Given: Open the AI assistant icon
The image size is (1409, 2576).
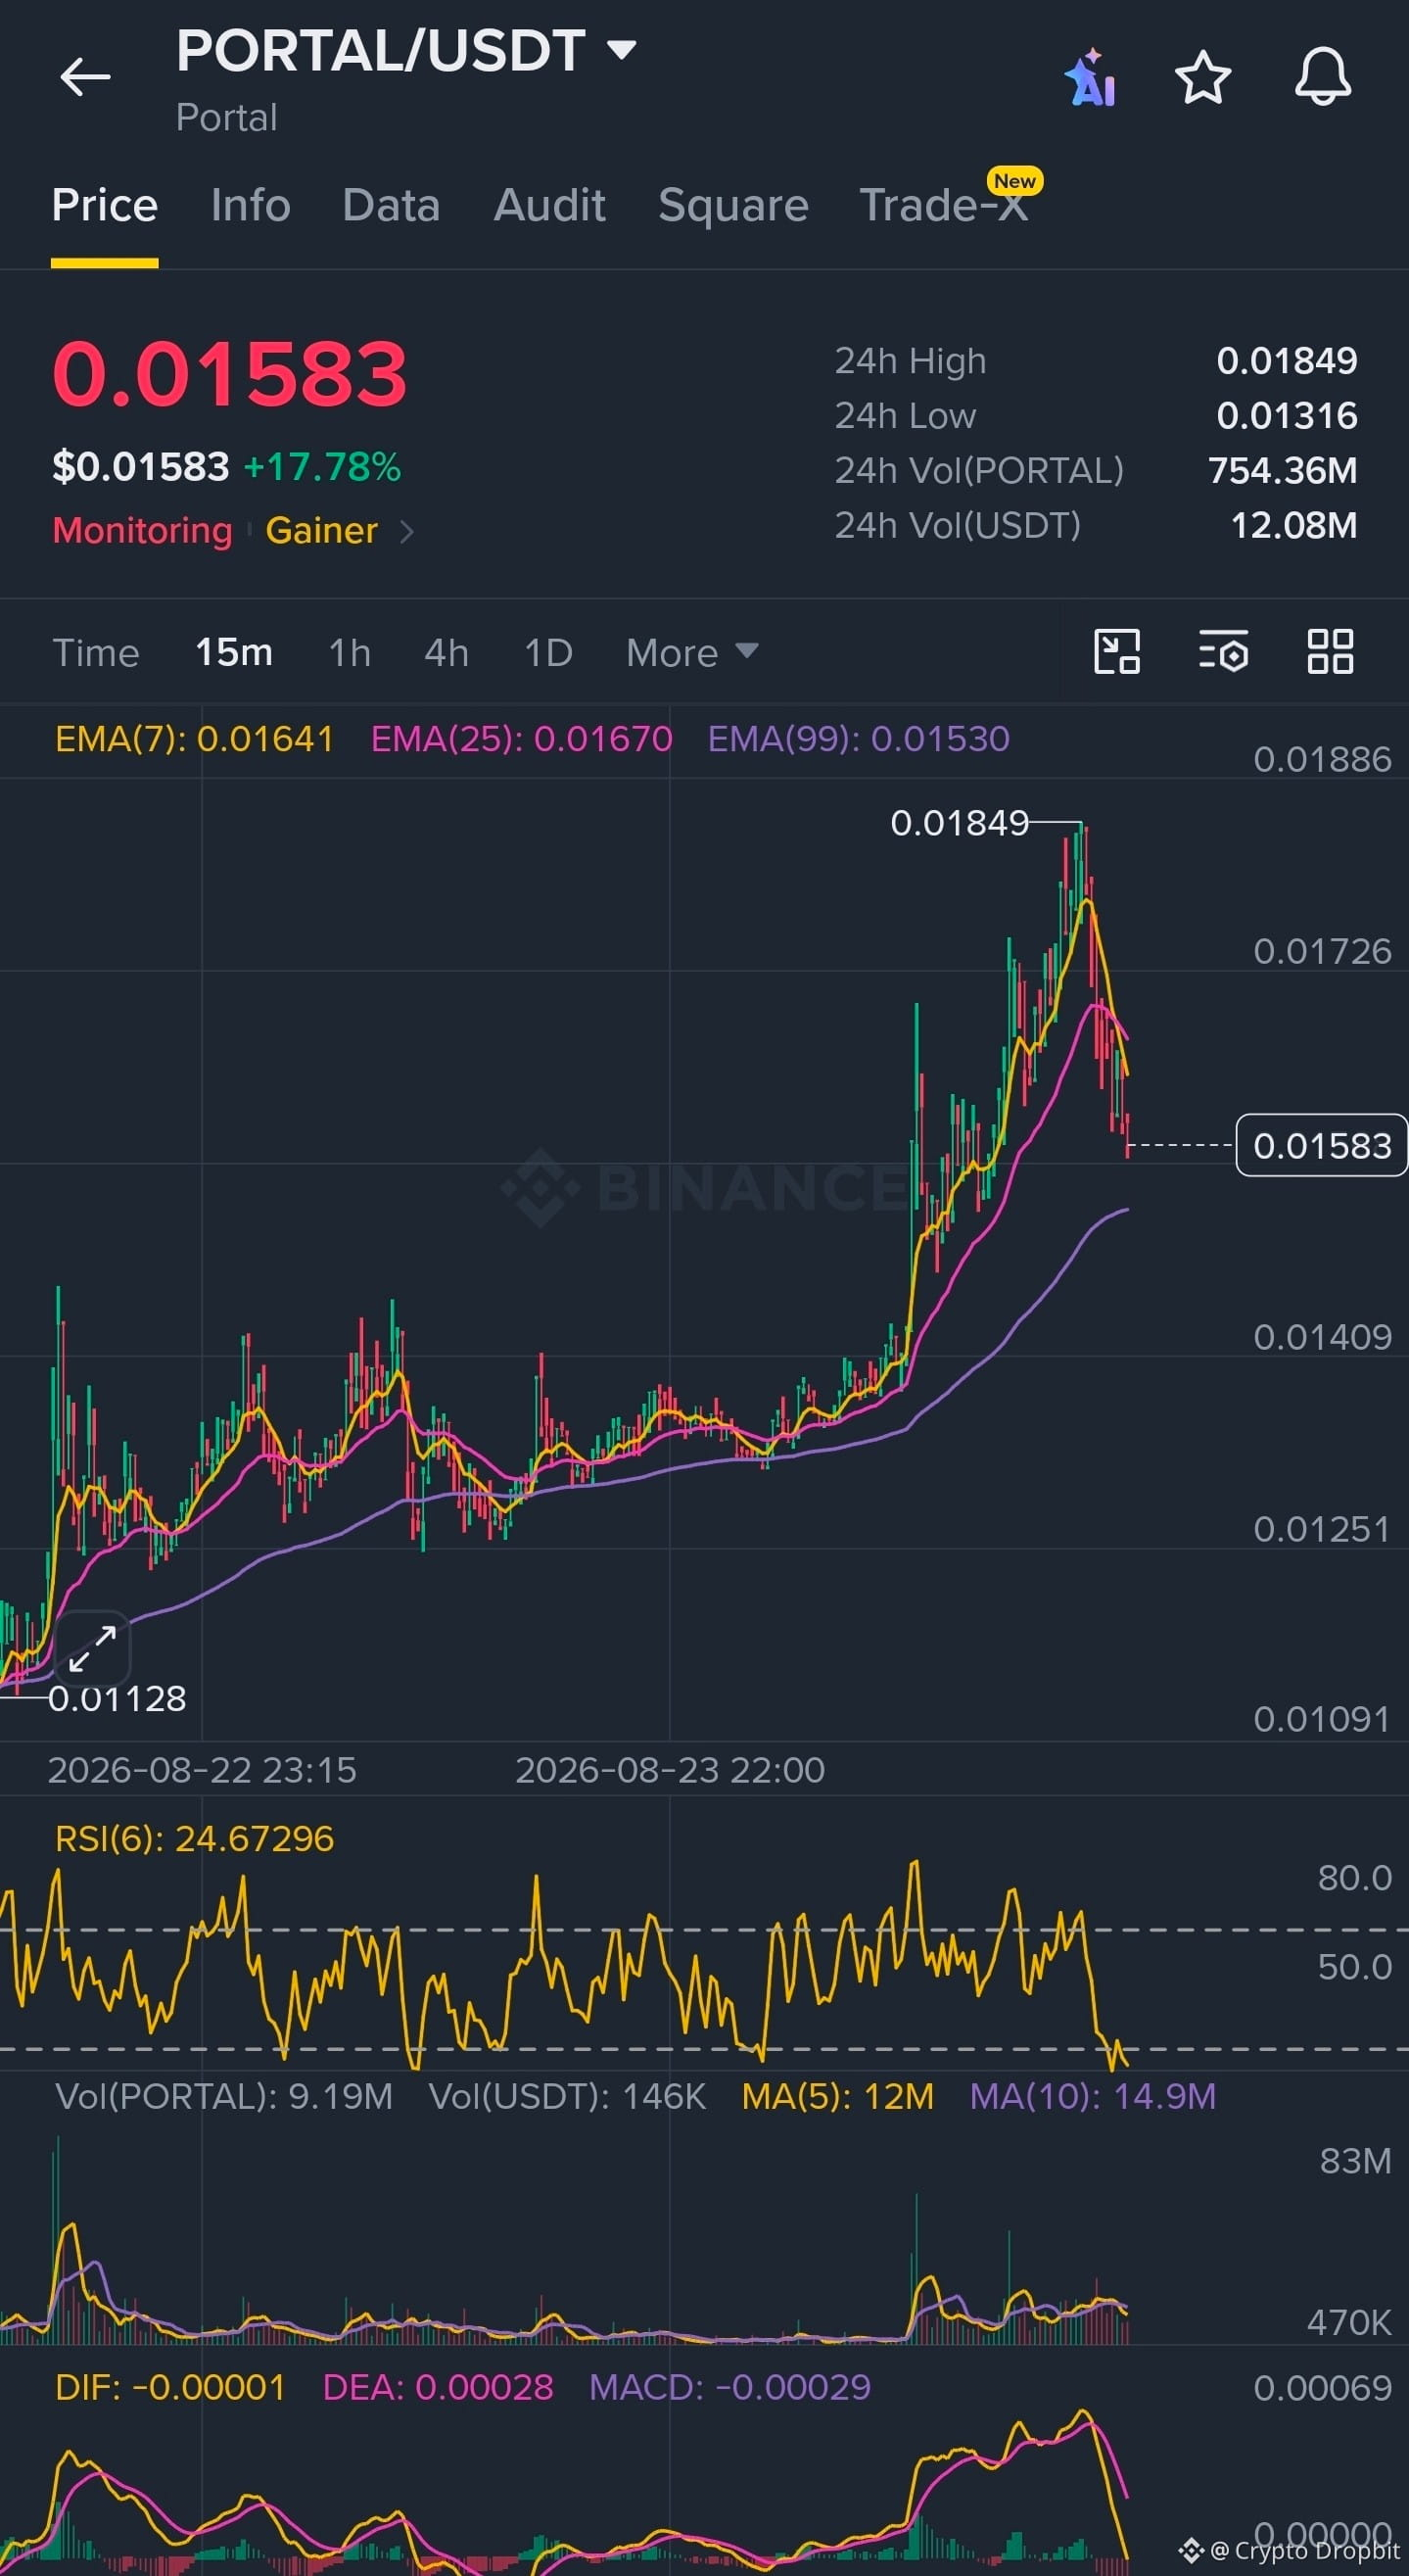Looking at the screenshot, I should pyautogui.click(x=1090, y=78).
